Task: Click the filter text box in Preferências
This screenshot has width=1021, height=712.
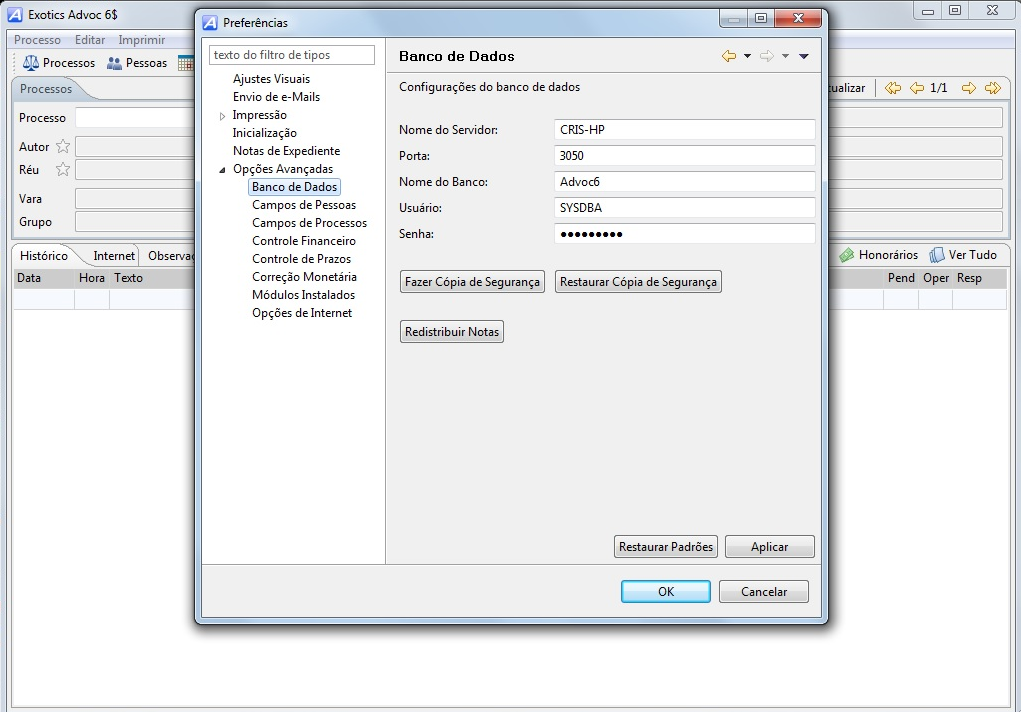Action: click(292, 55)
